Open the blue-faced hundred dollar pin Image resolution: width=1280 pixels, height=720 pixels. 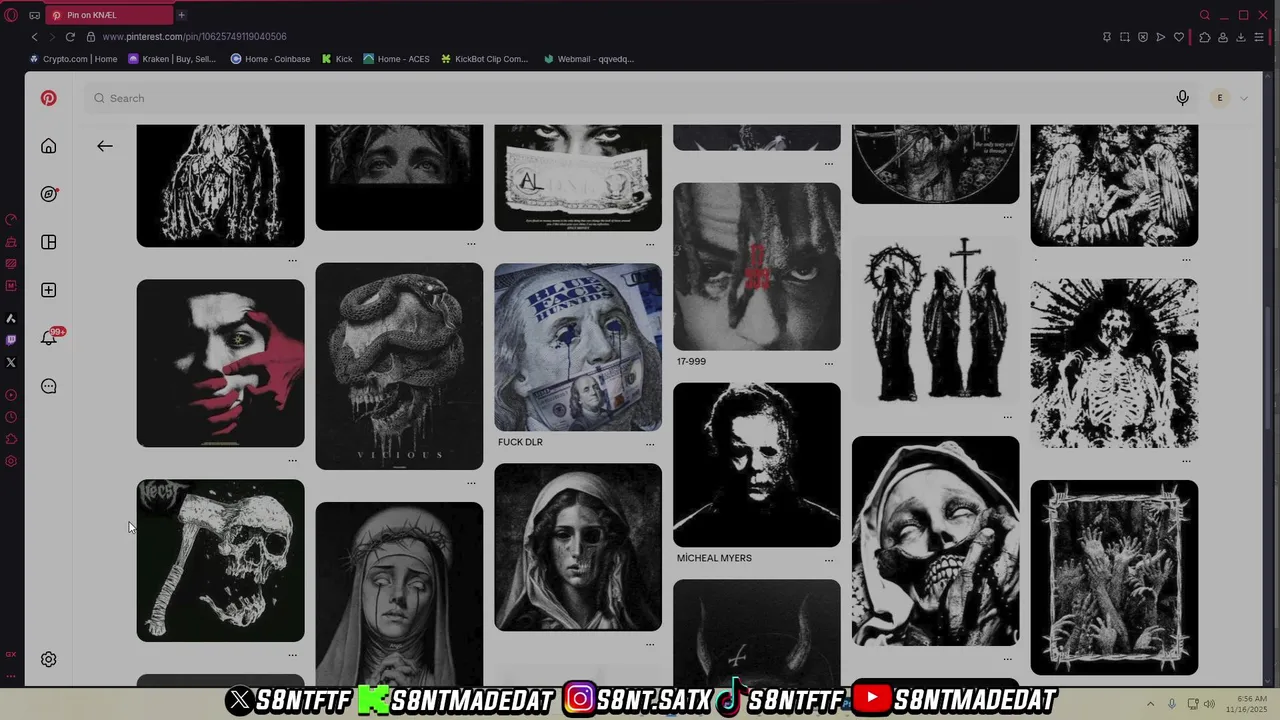tap(578, 347)
